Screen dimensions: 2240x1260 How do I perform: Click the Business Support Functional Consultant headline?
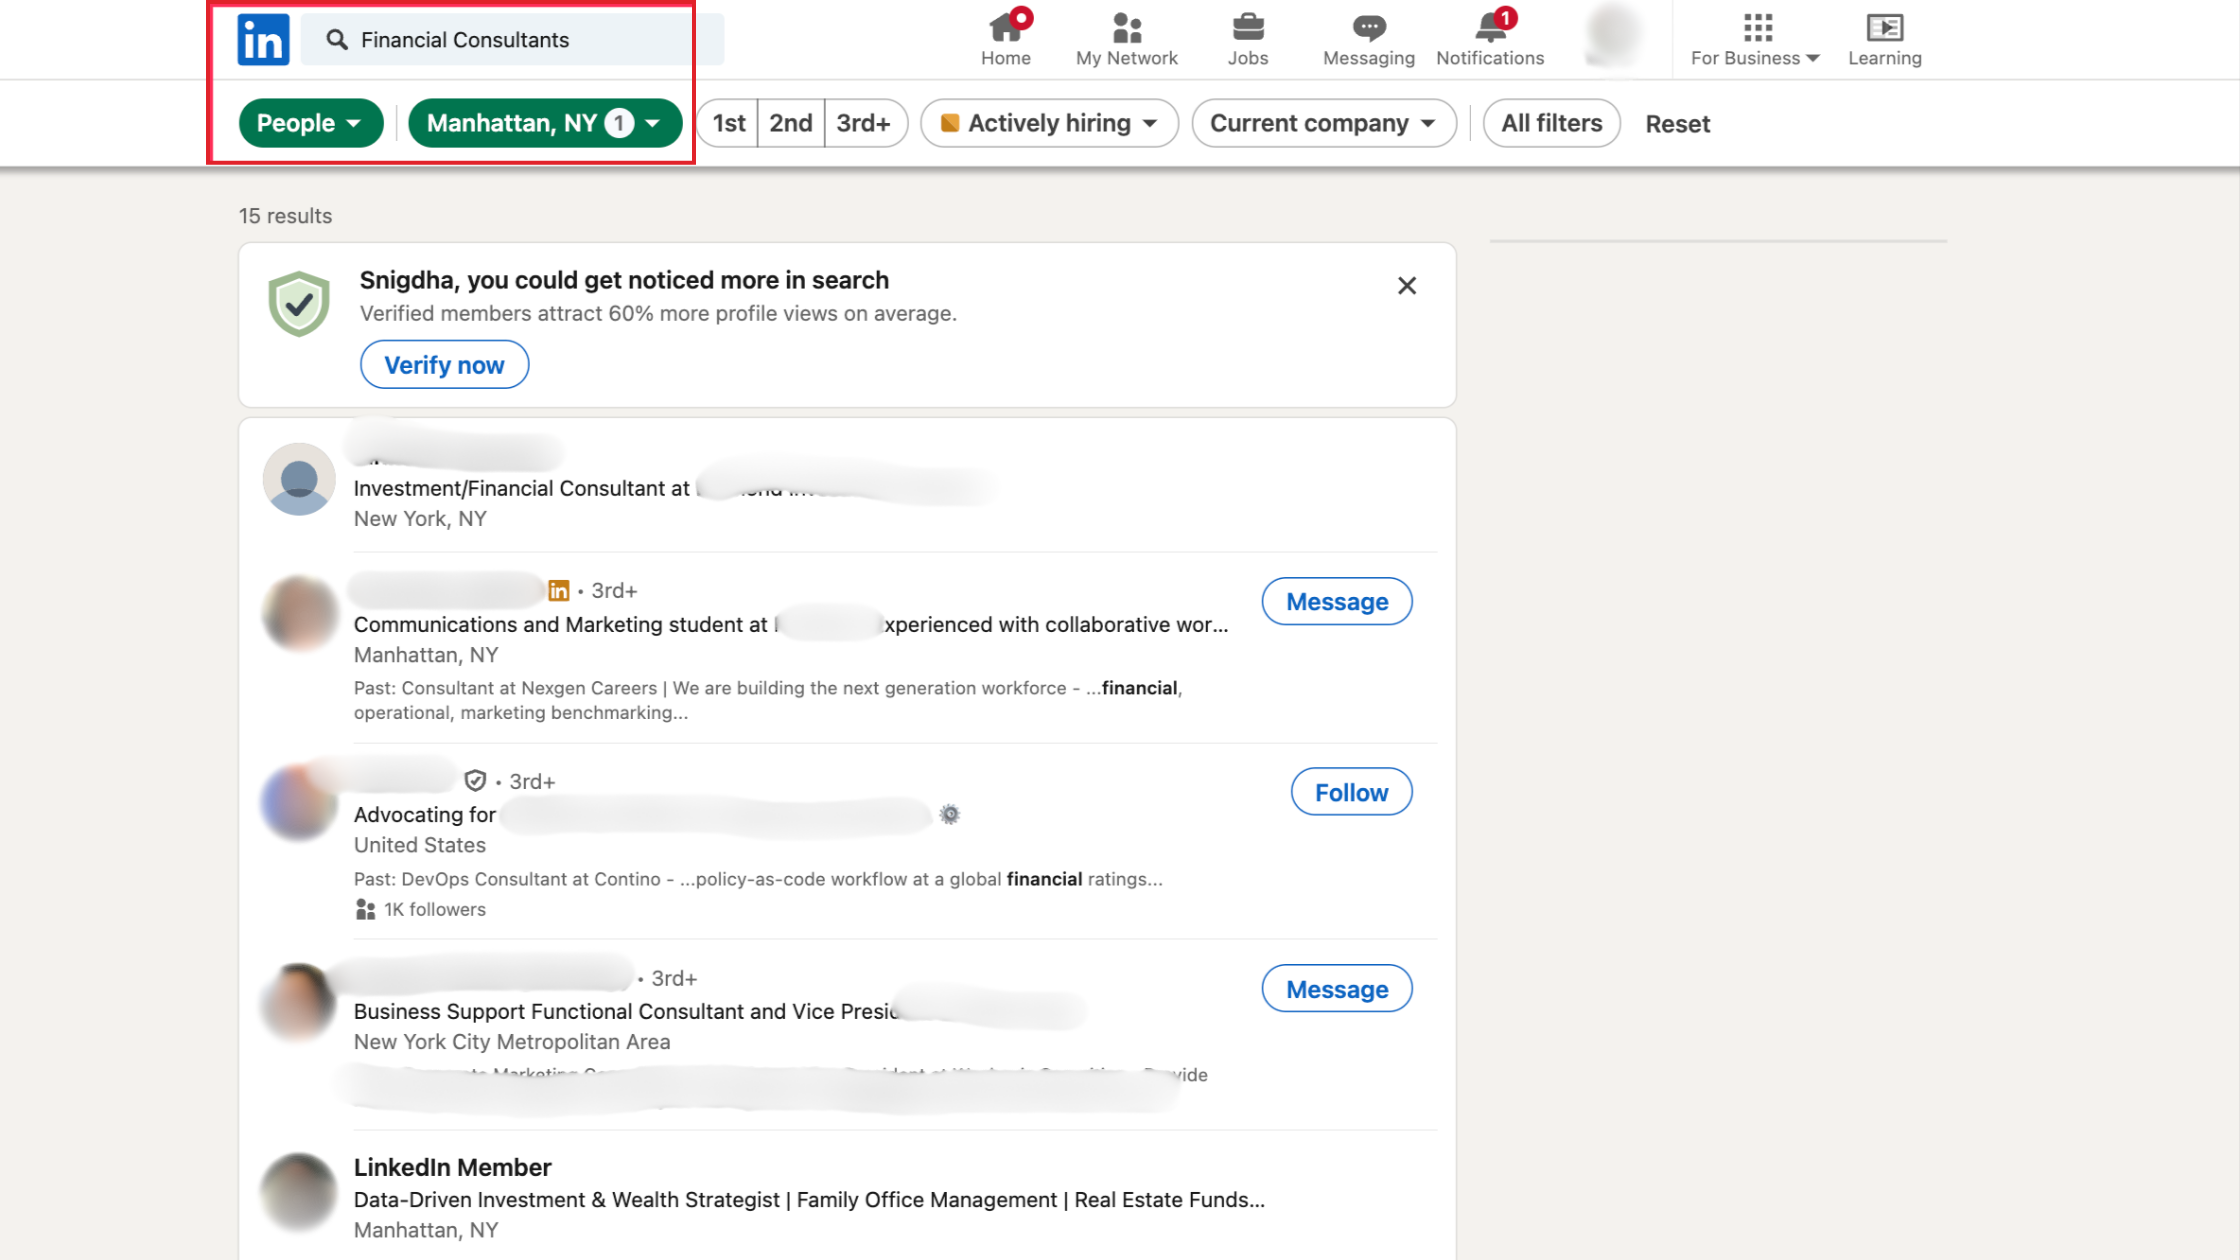click(x=626, y=1012)
